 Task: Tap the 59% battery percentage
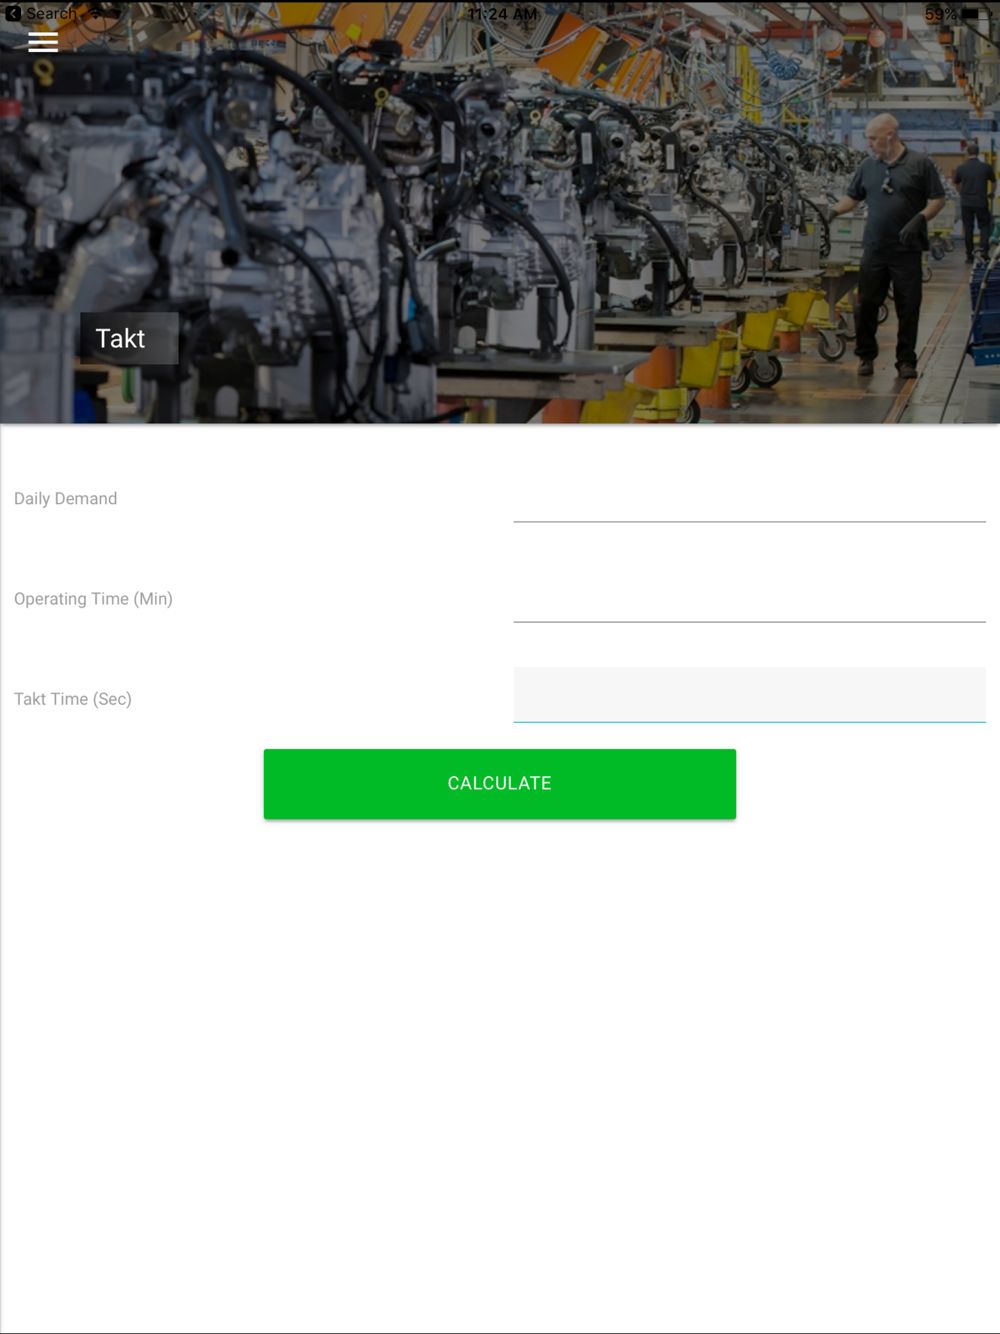940,14
